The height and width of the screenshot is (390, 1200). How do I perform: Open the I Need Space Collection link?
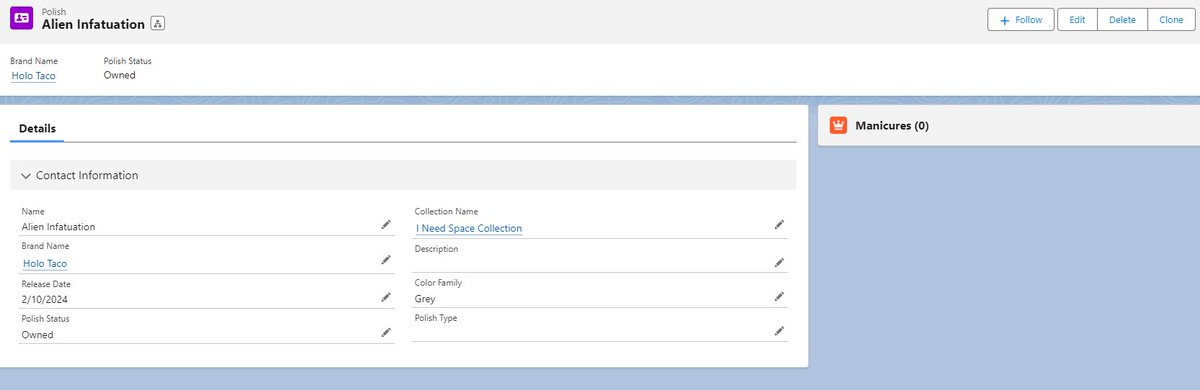coord(469,228)
